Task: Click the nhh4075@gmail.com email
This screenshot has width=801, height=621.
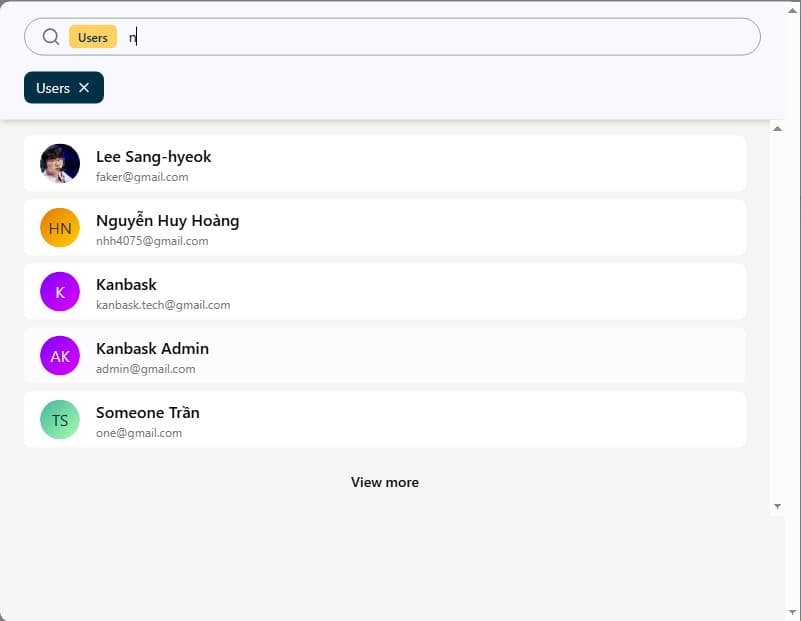Action: point(152,241)
